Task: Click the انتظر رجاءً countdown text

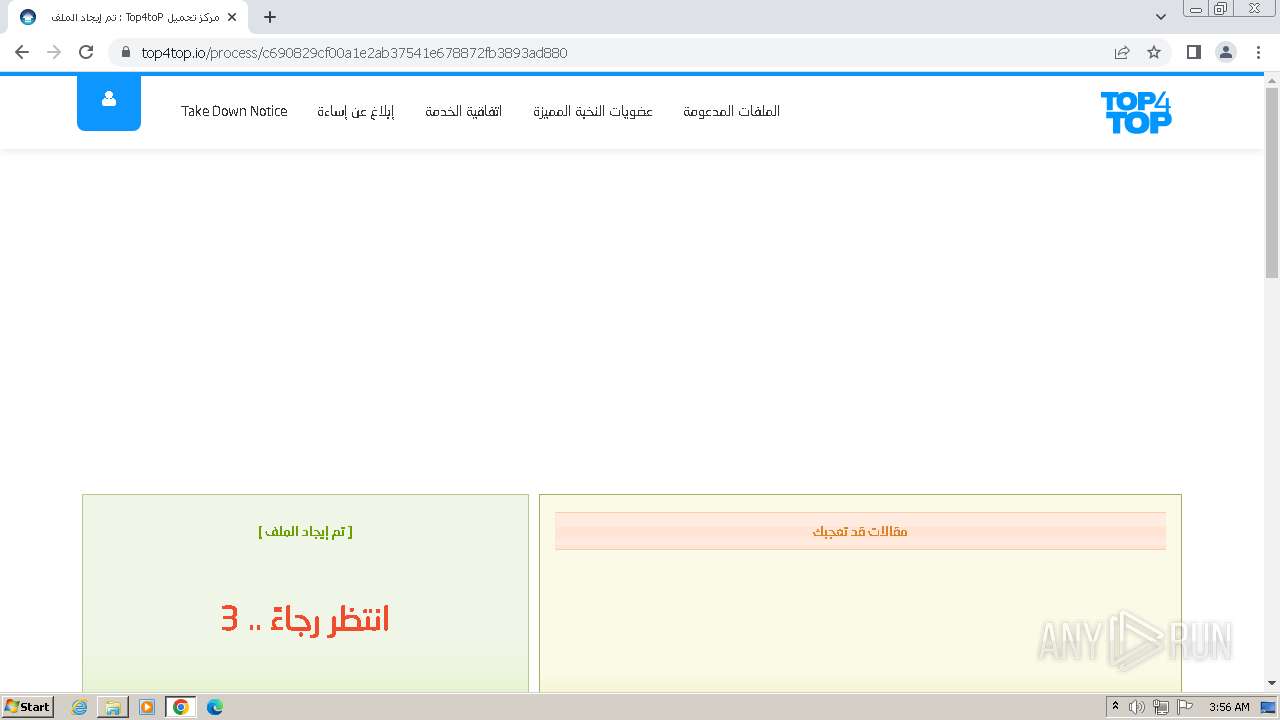Action: (x=305, y=619)
